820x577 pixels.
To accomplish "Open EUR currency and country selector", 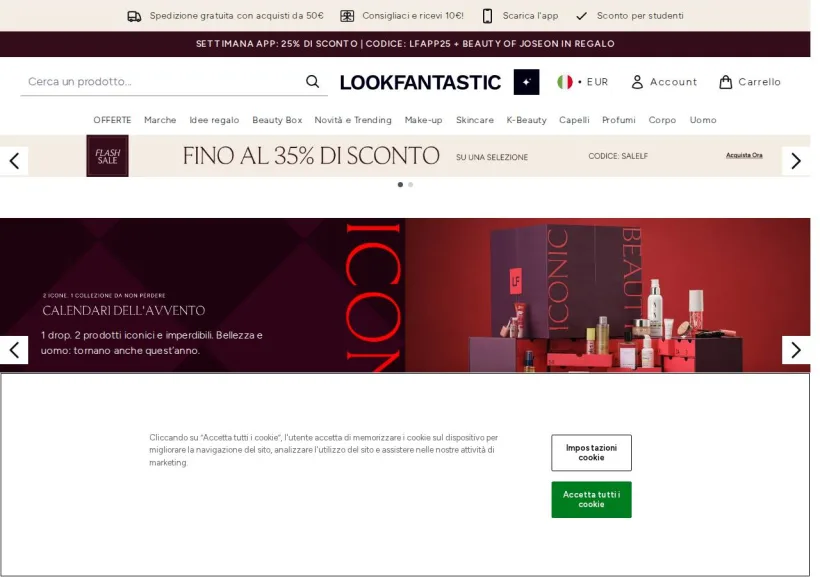I will tap(583, 82).
